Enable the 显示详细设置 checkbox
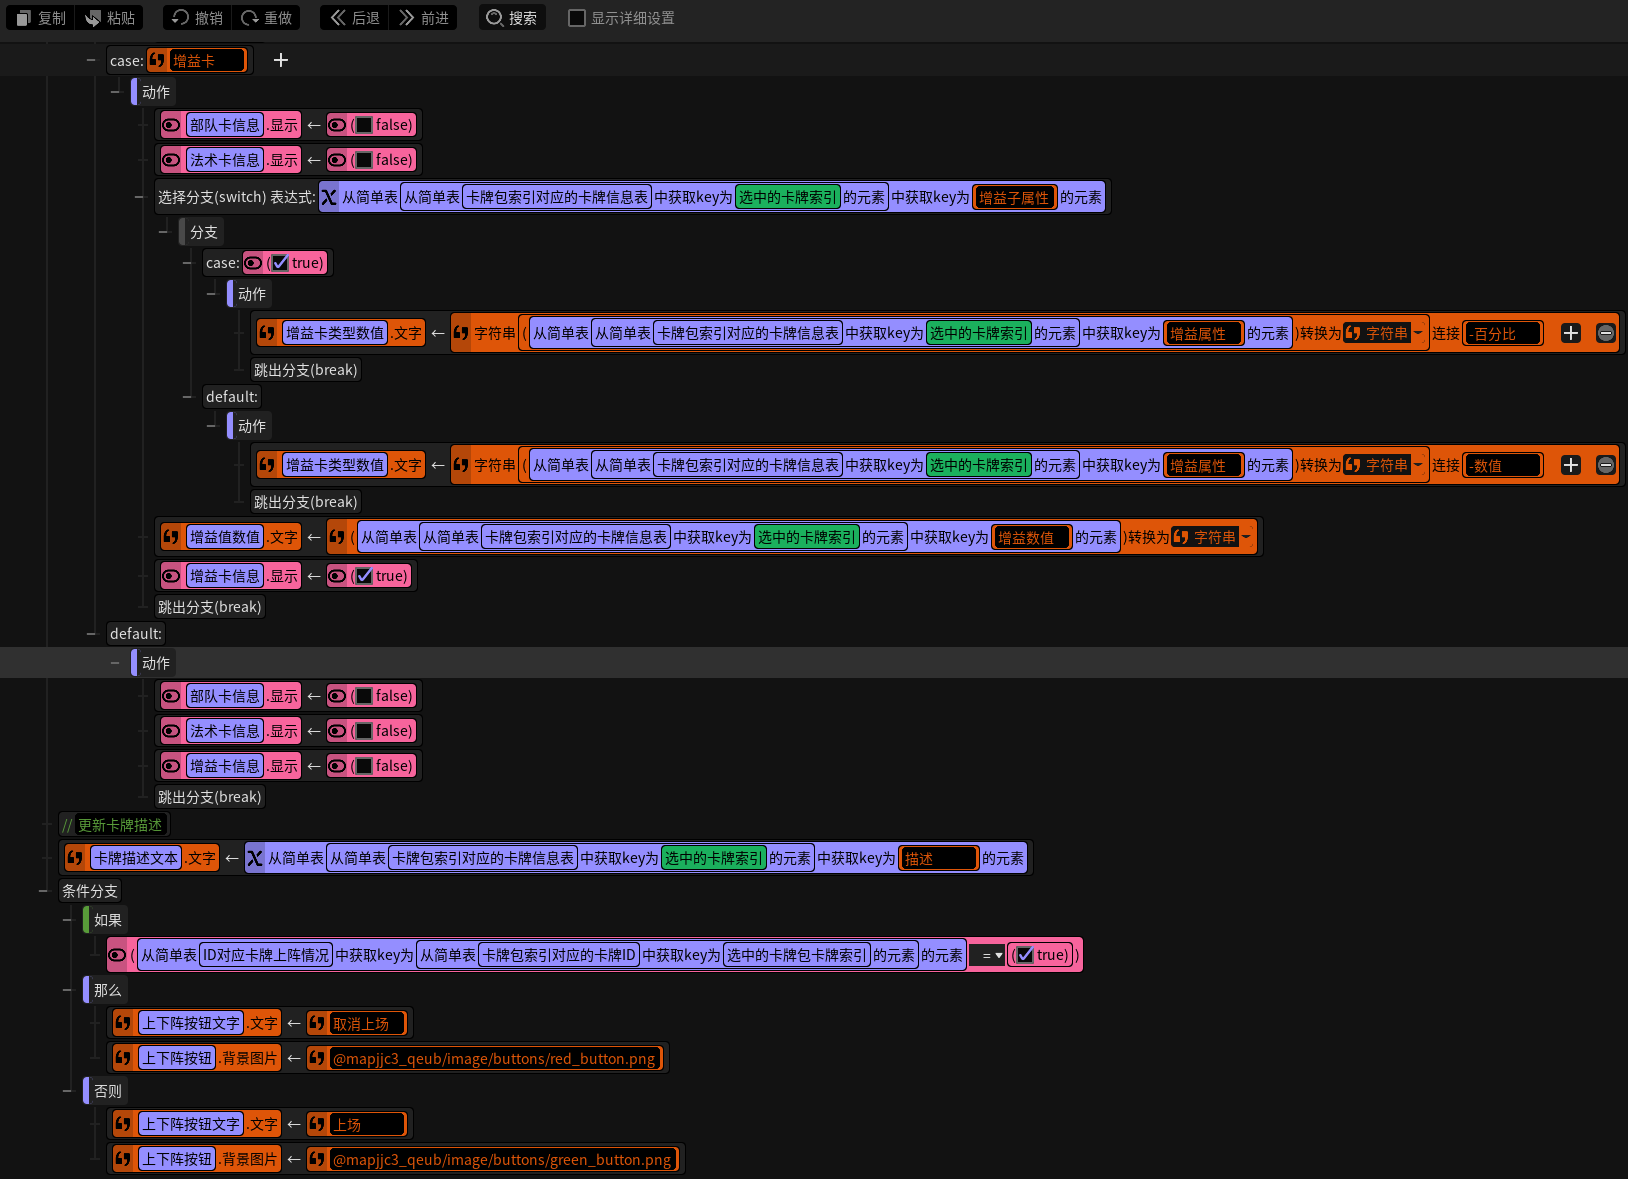 coord(577,18)
